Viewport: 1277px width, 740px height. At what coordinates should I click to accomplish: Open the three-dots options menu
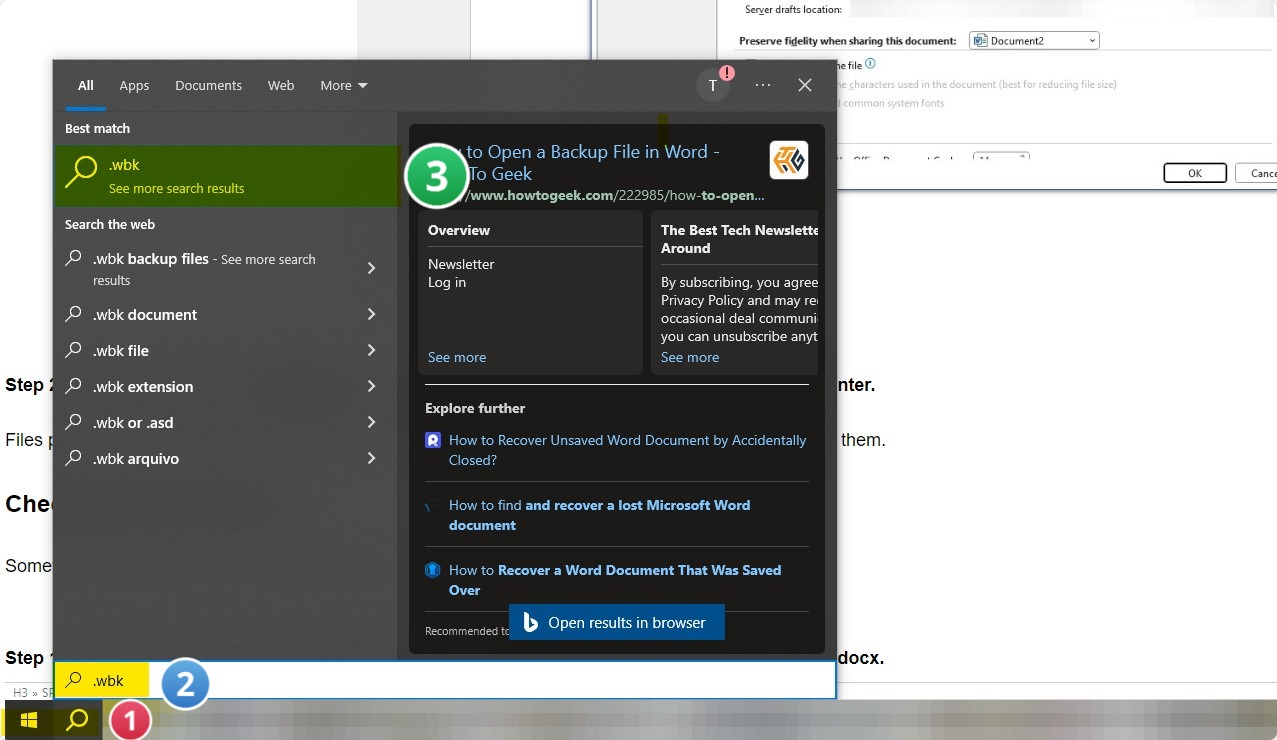click(x=763, y=85)
